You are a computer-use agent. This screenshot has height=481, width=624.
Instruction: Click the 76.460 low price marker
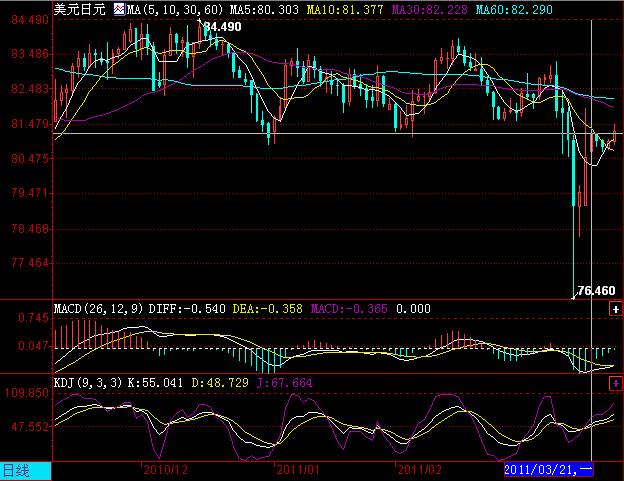click(x=596, y=291)
